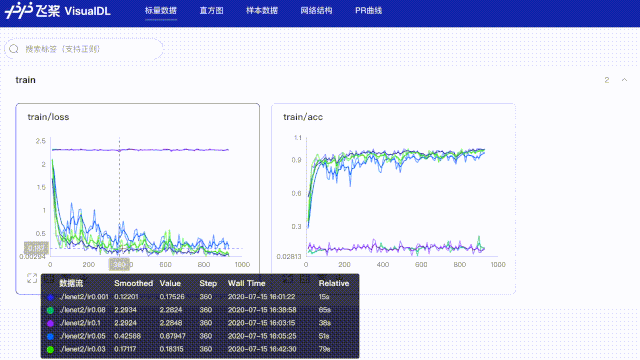Viewport: 640px width, 360px height.
Task: Go to the 样本数据 tab
Action: pyautogui.click(x=262, y=11)
